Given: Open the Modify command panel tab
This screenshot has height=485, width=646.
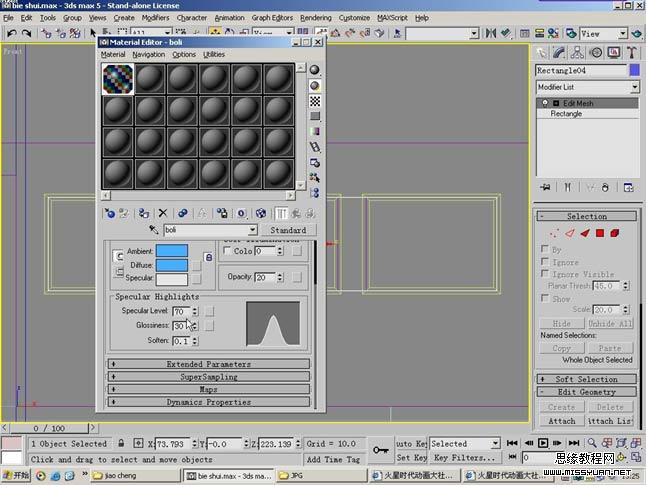Looking at the screenshot, I should 559,53.
